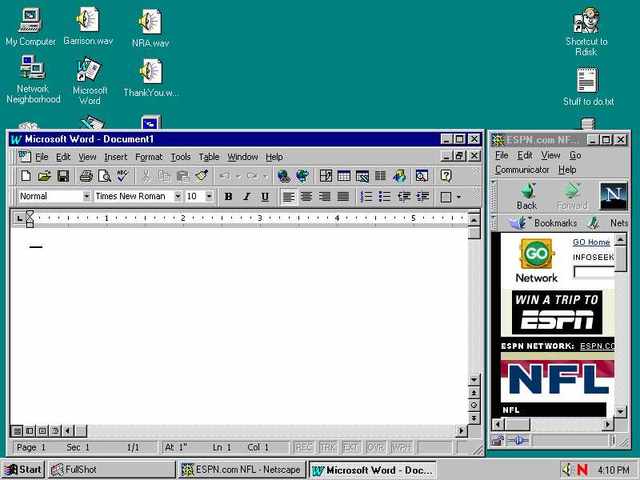Click the Win a Trip to ESPN banner
640x480 pixels.
(x=557, y=312)
